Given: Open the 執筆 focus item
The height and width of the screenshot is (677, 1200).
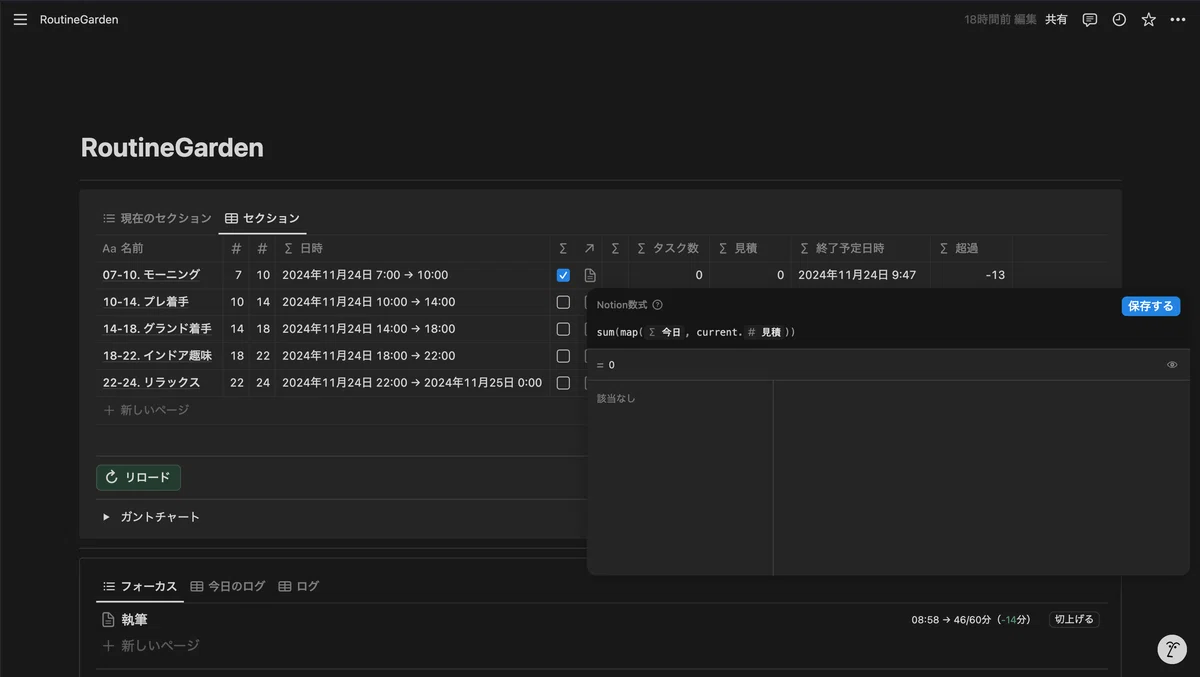Looking at the screenshot, I should [134, 620].
